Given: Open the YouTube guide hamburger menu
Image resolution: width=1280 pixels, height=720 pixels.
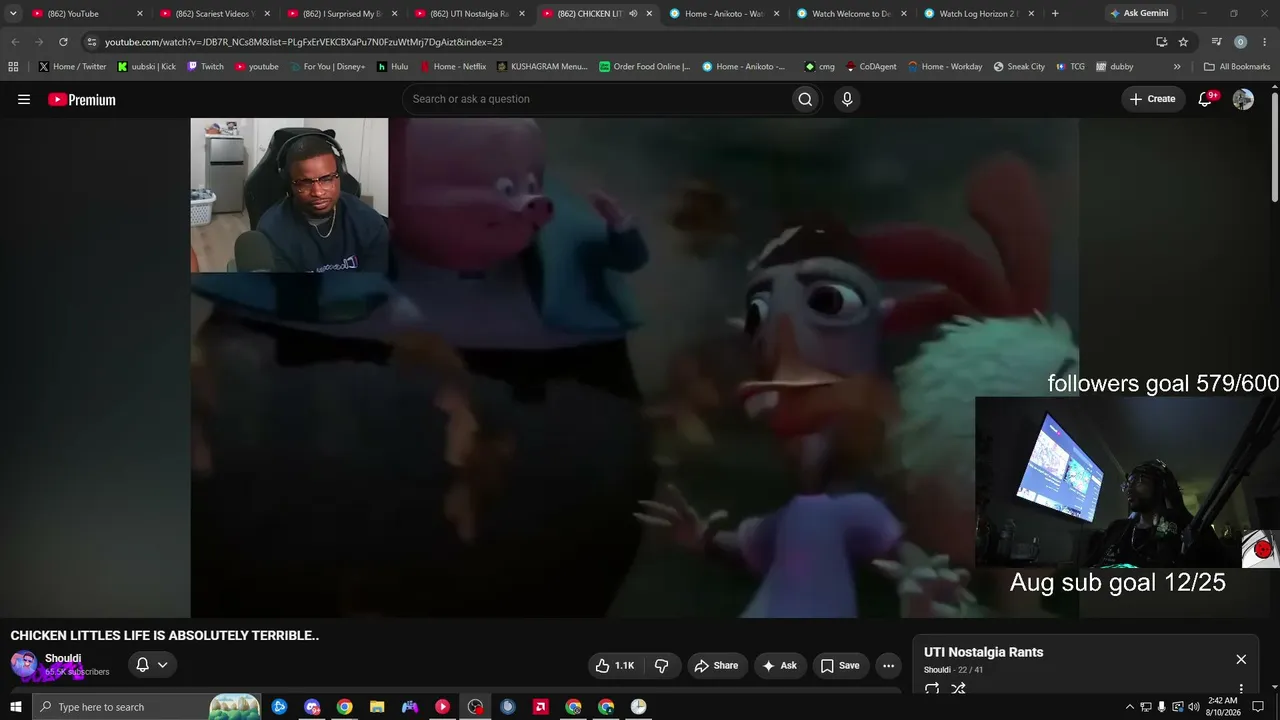Looking at the screenshot, I should (24, 99).
